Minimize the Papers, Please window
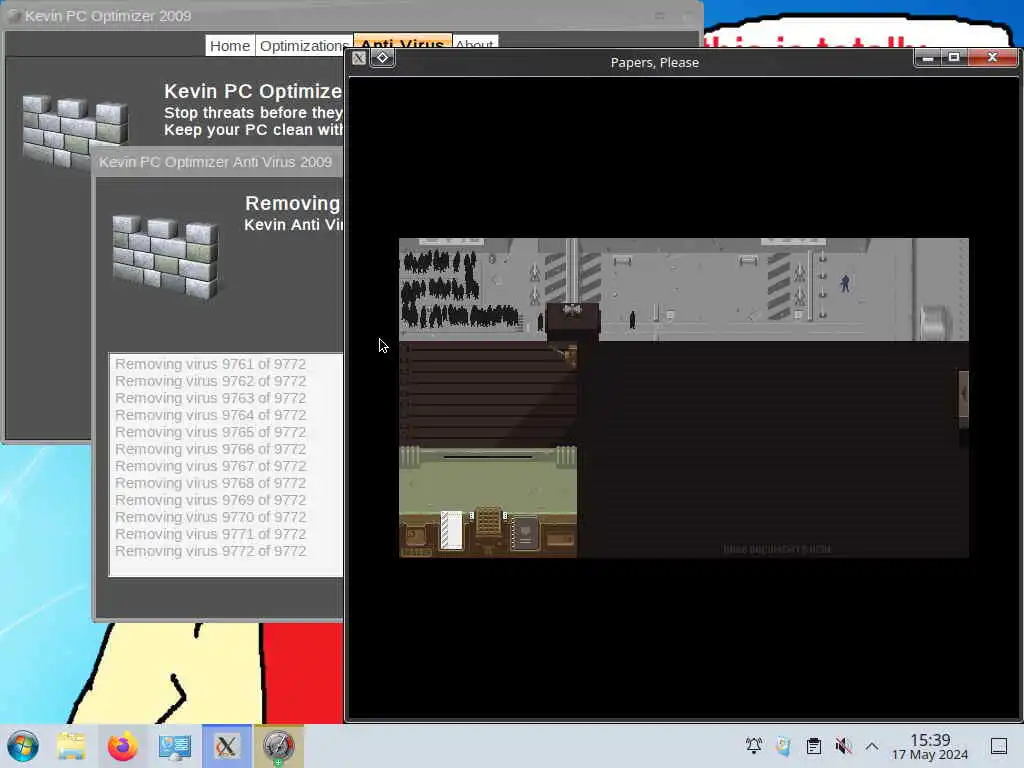1024x768 pixels. pyautogui.click(x=927, y=58)
